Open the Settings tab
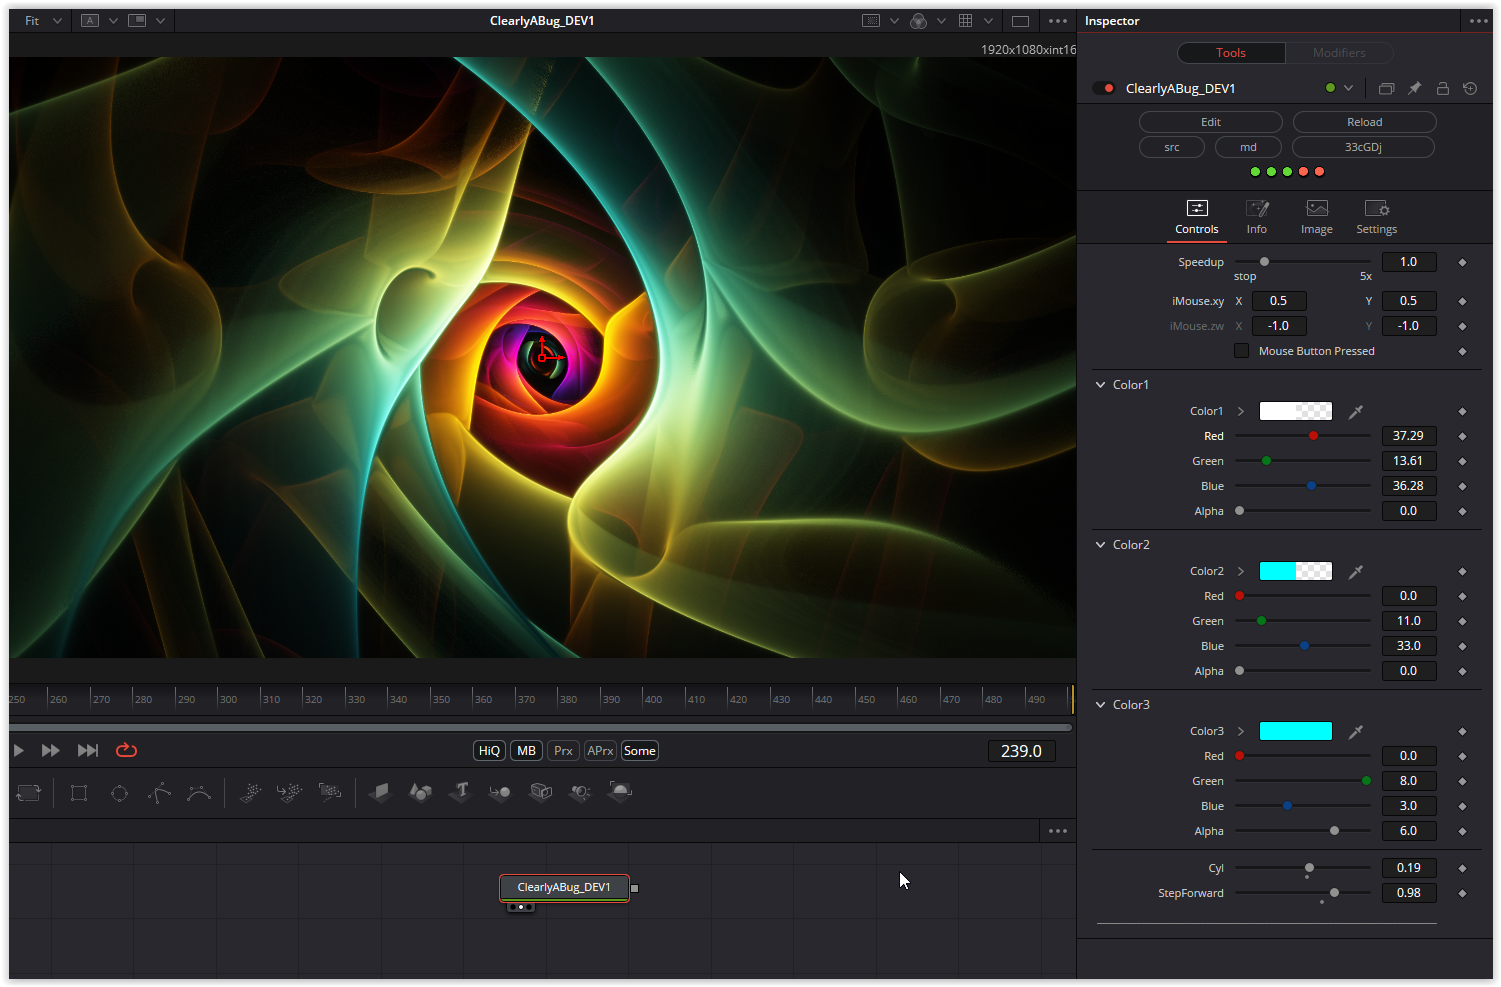The image size is (1501, 987). (x=1377, y=217)
